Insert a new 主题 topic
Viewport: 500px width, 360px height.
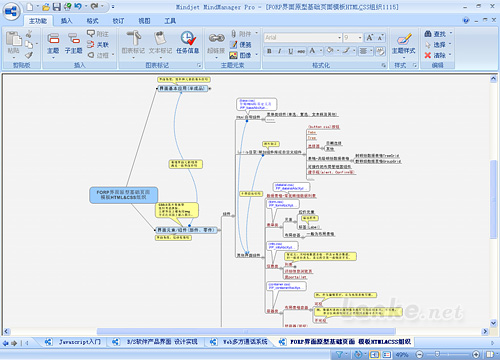(x=53, y=43)
